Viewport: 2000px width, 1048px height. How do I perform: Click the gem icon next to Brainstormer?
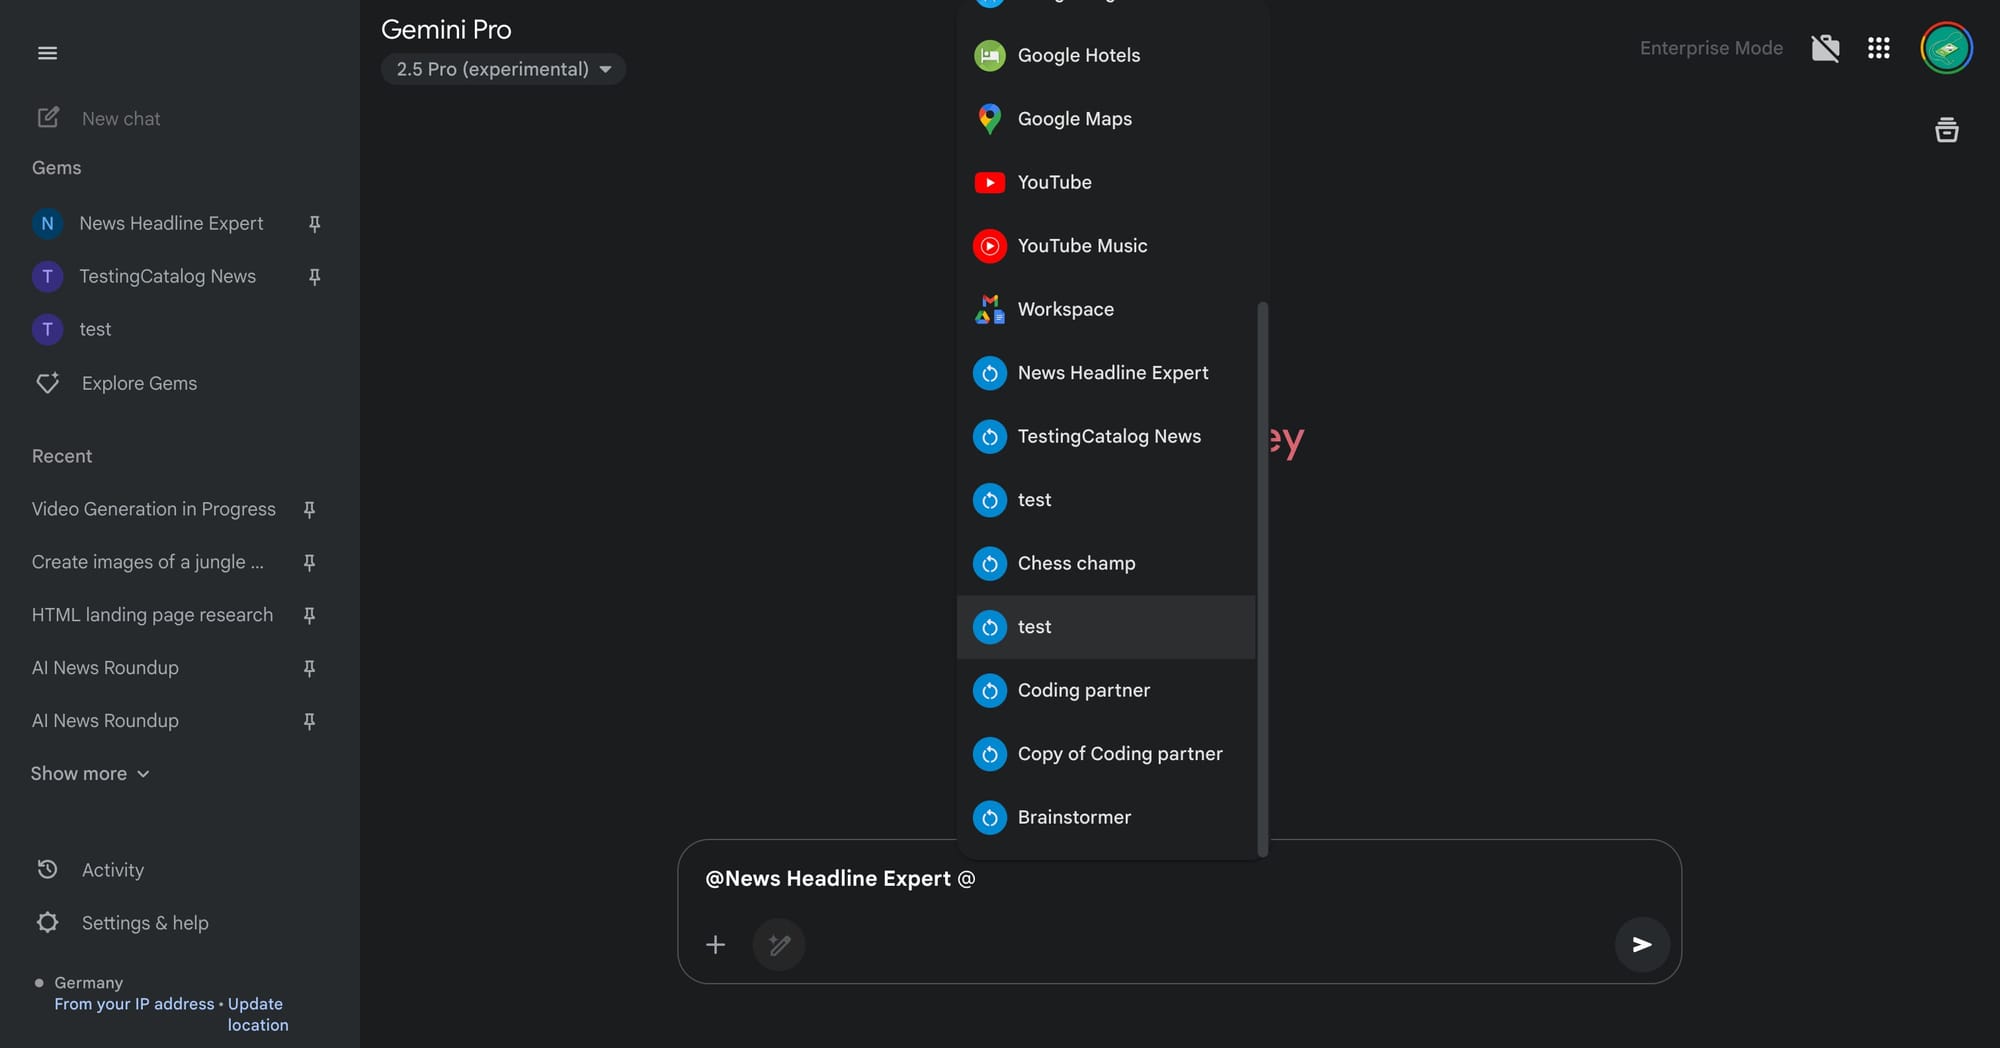(990, 818)
